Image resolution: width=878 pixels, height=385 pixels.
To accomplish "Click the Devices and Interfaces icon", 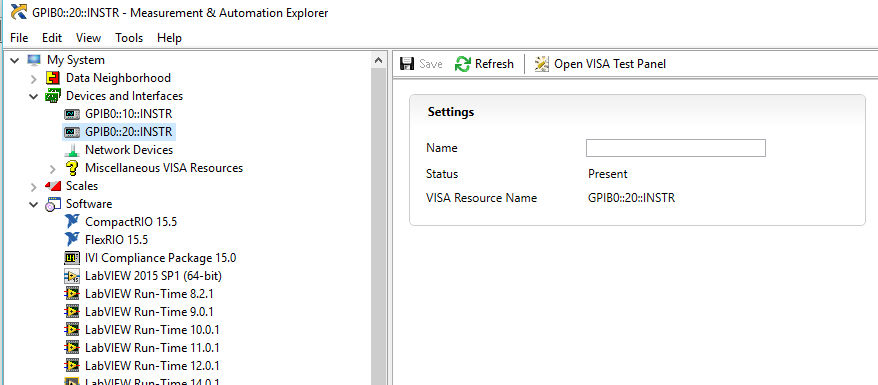I will pyautogui.click(x=53, y=96).
